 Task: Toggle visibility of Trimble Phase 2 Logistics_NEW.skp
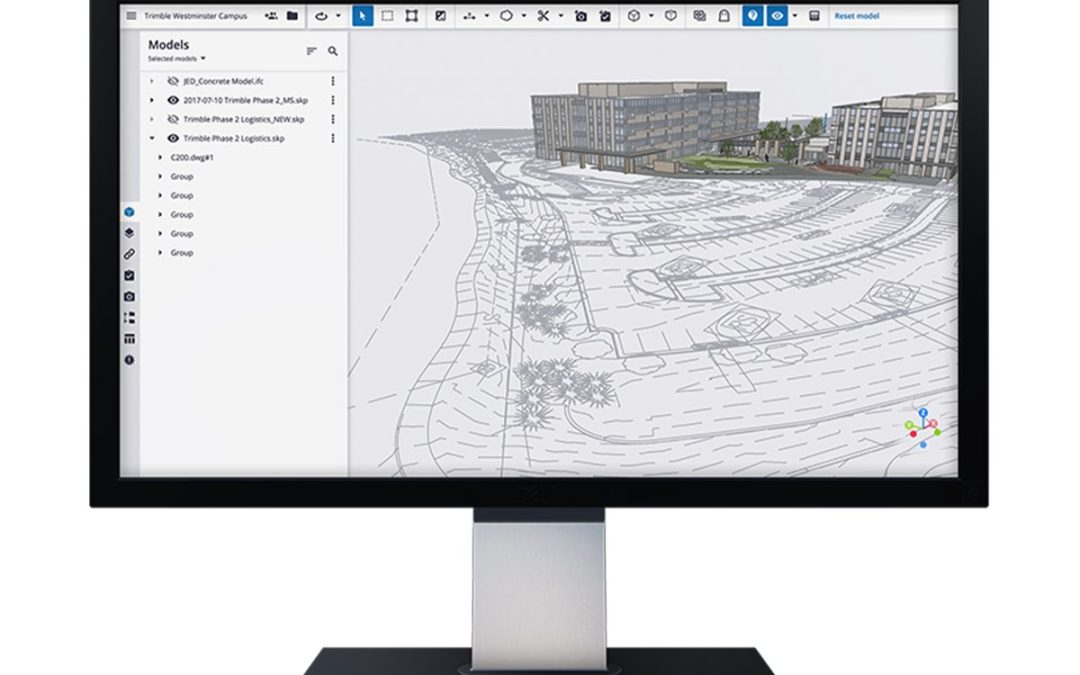173,120
